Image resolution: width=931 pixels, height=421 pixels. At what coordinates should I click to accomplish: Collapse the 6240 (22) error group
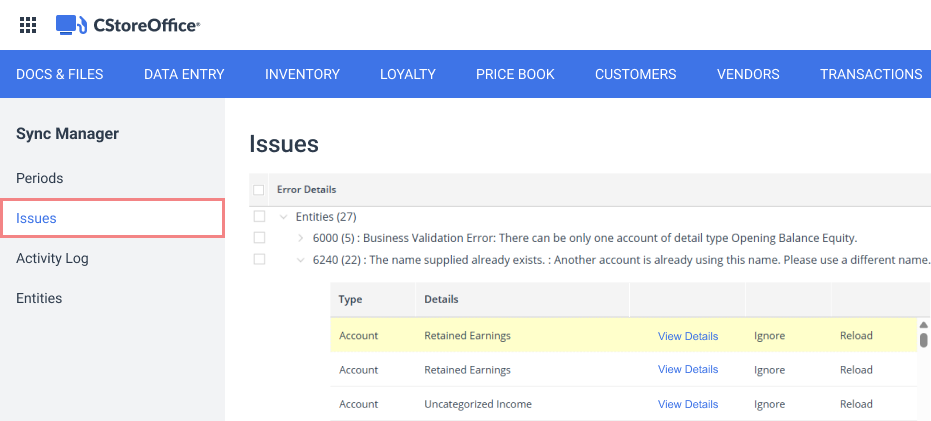(300, 259)
